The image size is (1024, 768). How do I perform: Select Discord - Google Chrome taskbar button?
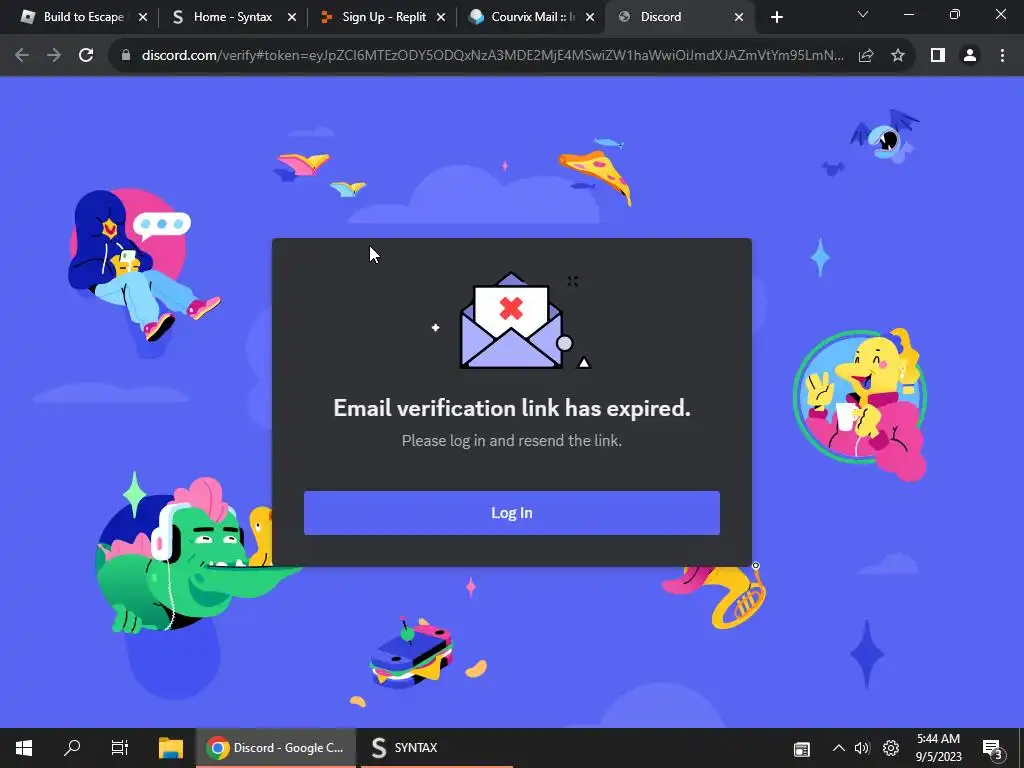[x=276, y=748]
